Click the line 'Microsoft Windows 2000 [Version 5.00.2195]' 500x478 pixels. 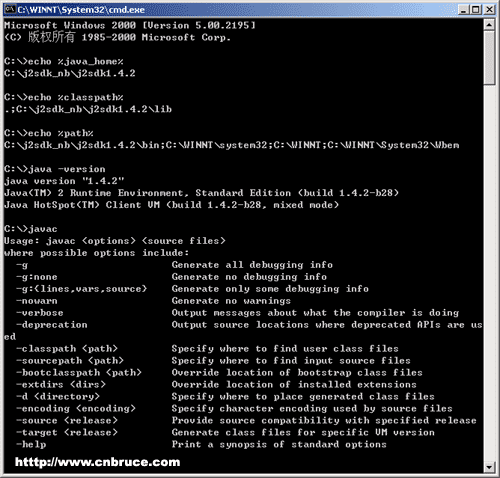pyautogui.click(x=130, y=25)
